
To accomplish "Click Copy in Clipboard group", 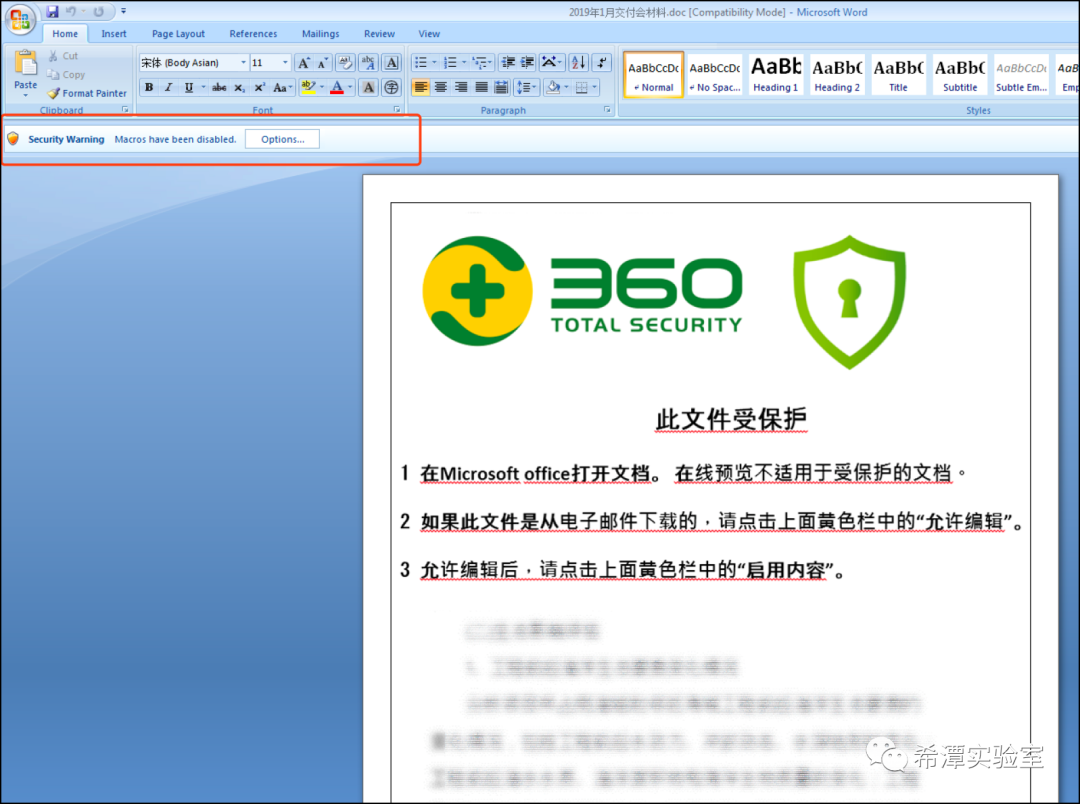I will (66, 74).
